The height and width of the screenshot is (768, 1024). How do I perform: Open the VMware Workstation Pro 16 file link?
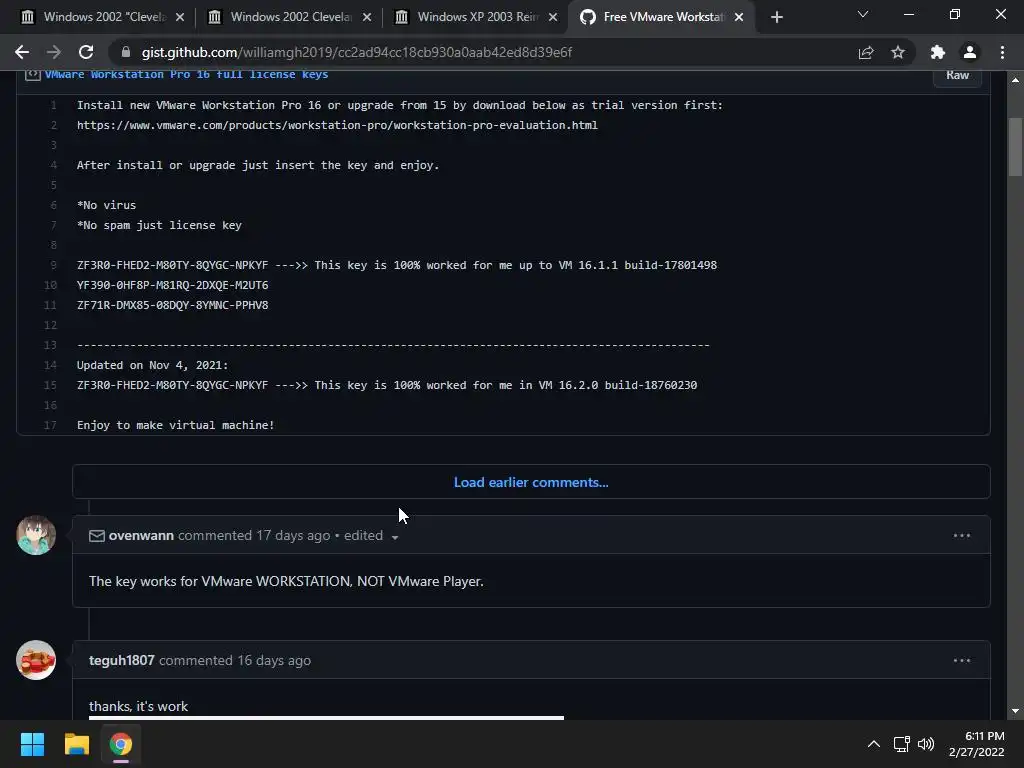click(186, 74)
